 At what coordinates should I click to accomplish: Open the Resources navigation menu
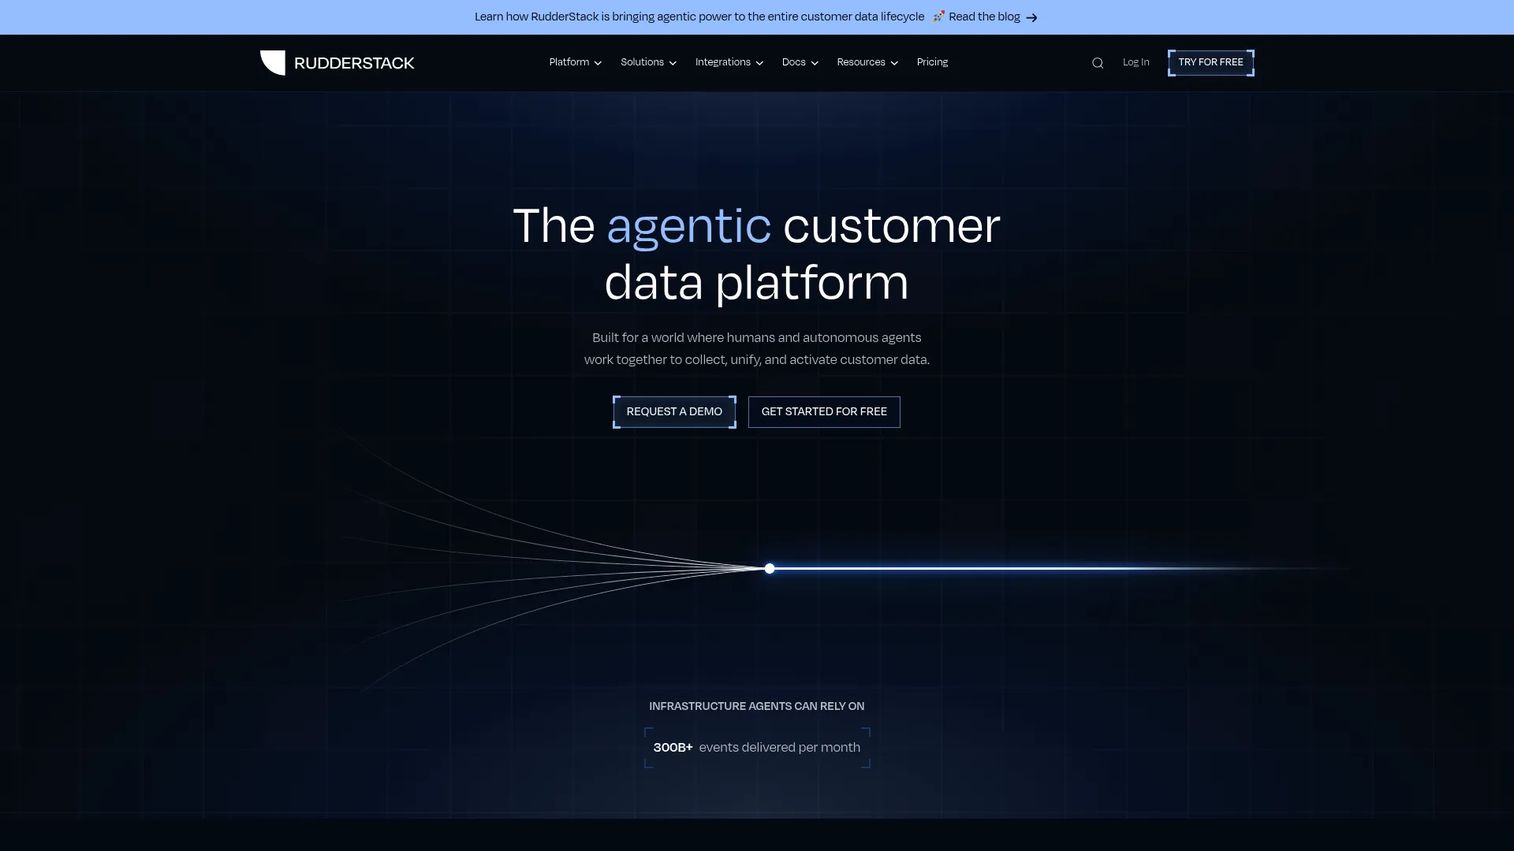tap(867, 62)
